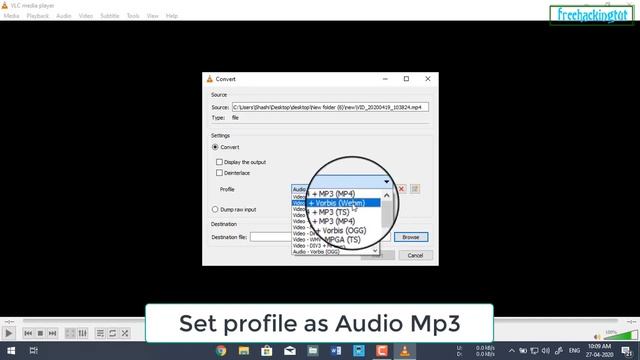Open the Playback menu
The width and height of the screenshot is (640, 360).
(38, 16)
